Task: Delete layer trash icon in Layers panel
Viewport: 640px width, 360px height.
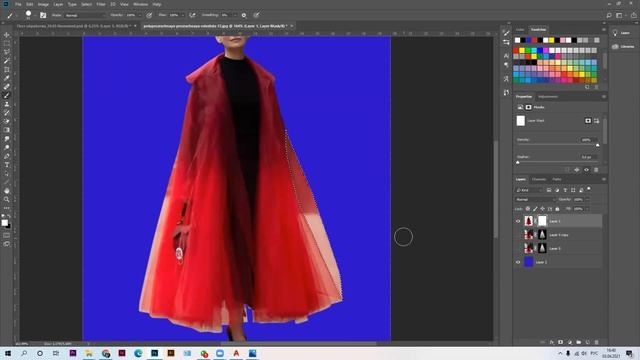Action: pos(596,342)
